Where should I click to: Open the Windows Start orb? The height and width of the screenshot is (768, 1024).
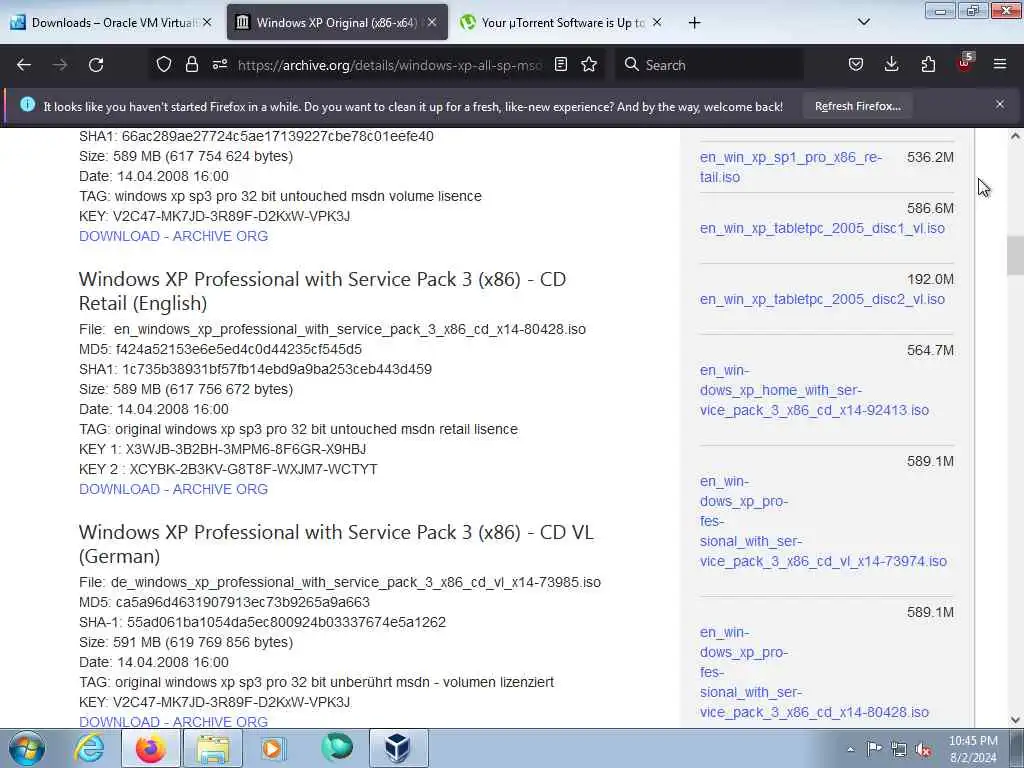click(27, 748)
